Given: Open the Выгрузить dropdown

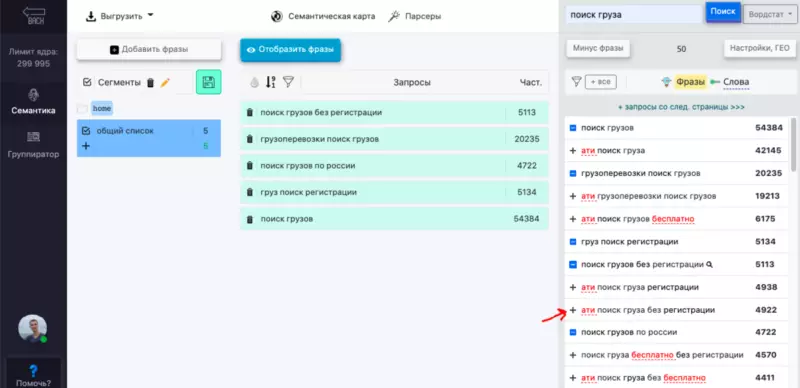Looking at the screenshot, I should coord(119,16).
